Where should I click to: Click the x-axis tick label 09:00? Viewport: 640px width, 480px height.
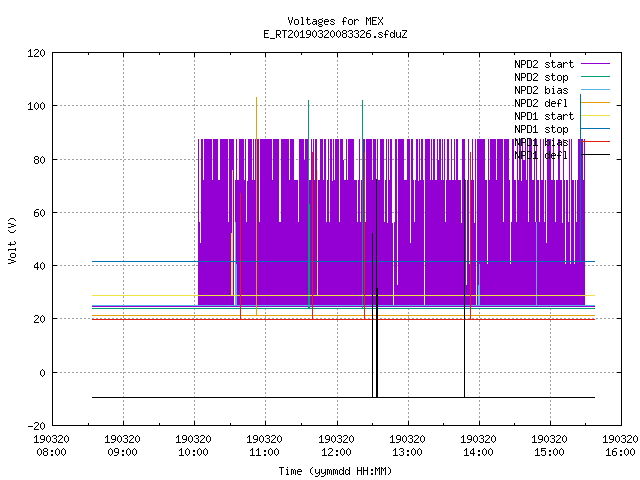122,452
